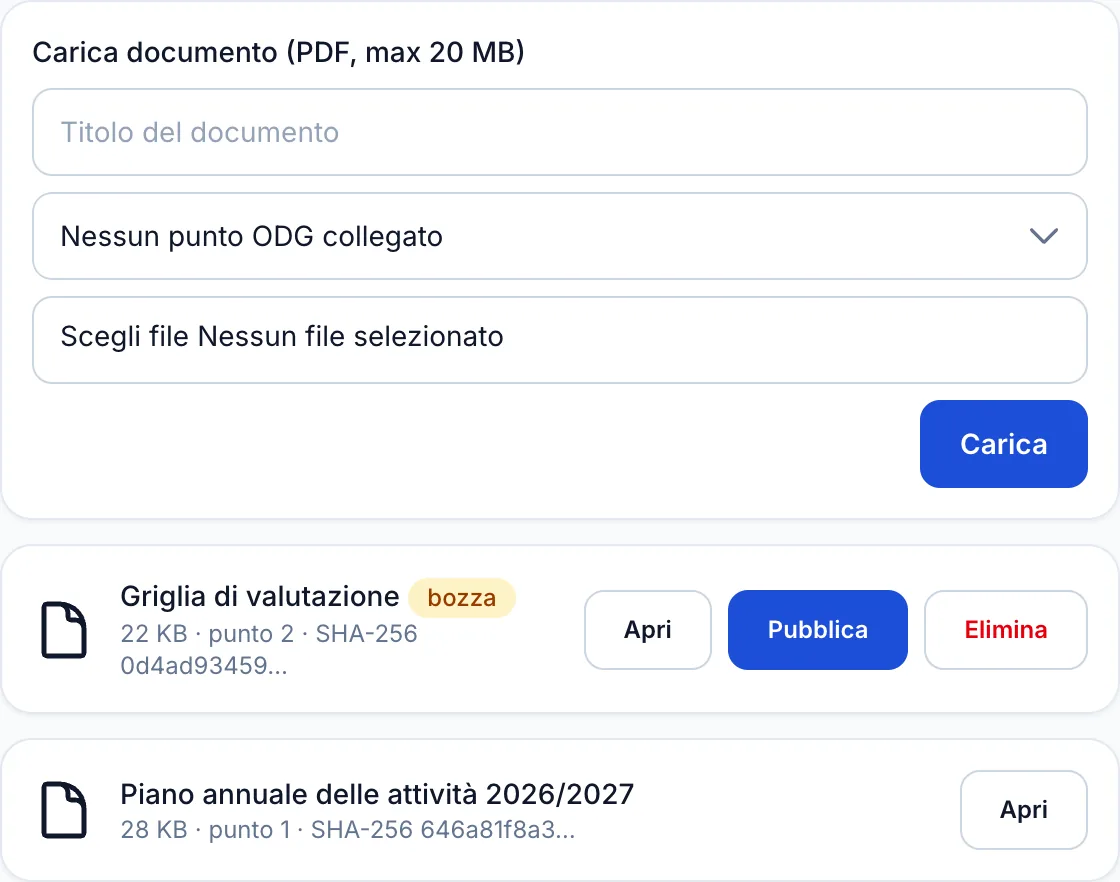
Task: Publish Griglia di valutazione with Pubblica
Action: point(818,630)
